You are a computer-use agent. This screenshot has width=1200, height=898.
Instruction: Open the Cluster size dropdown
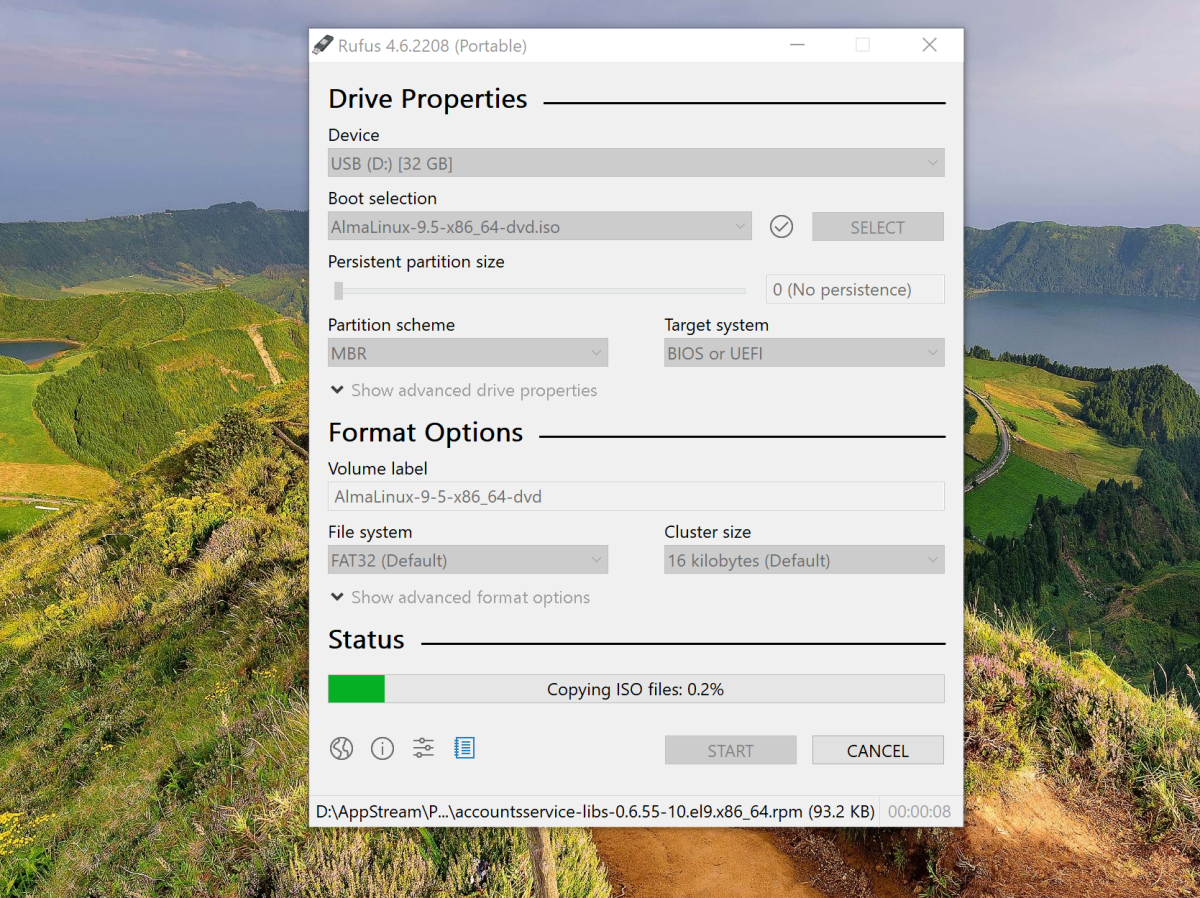click(x=804, y=560)
